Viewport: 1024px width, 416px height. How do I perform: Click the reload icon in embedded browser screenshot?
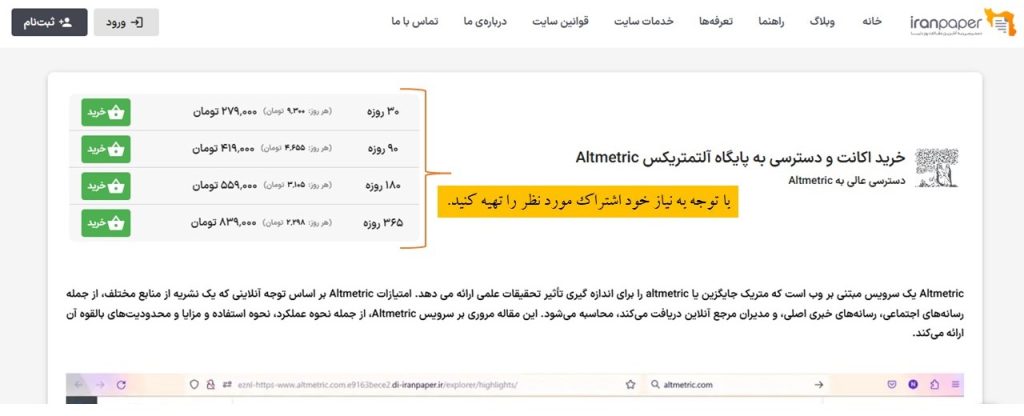121,385
